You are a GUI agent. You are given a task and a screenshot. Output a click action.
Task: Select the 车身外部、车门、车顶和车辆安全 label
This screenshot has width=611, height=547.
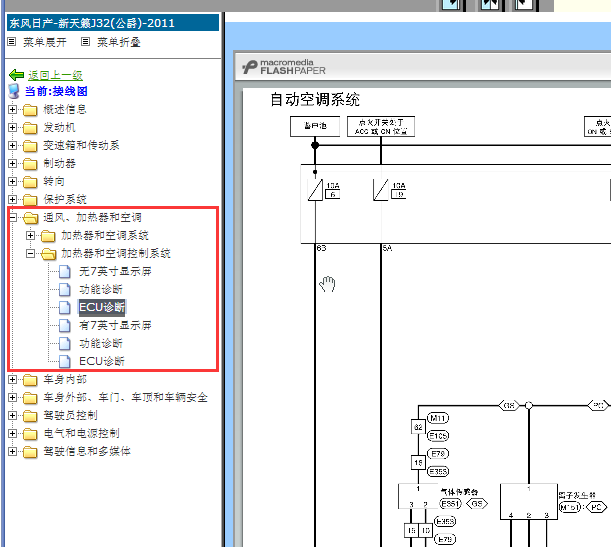point(125,397)
